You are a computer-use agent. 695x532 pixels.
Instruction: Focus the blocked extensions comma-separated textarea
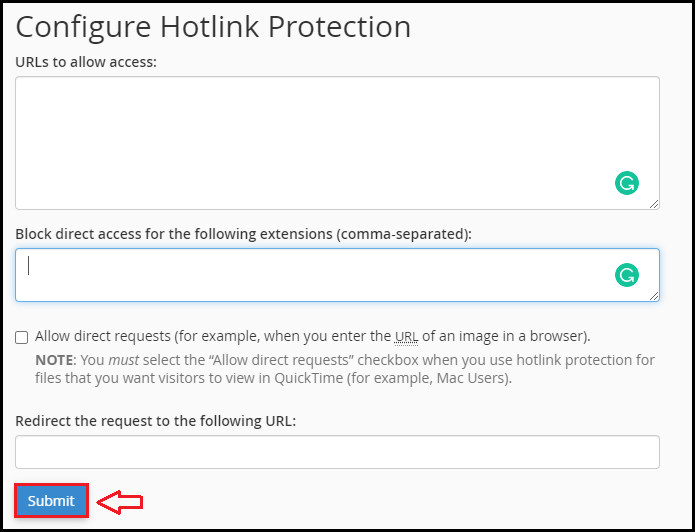[x=337, y=275]
